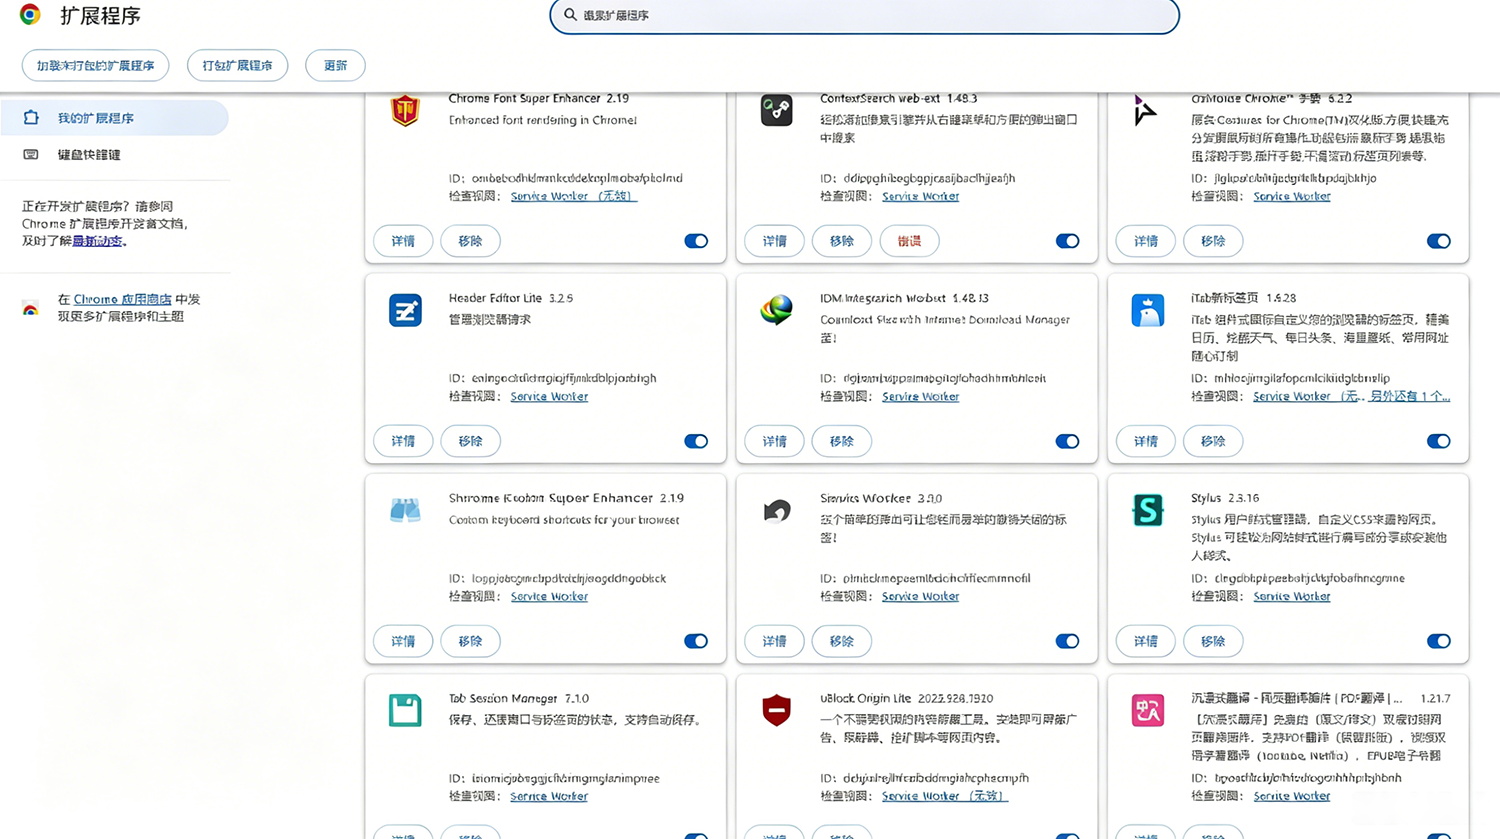This screenshot has height=839, width=1500.
Task: Click the 打包扩展程序 button
Action: tap(237, 66)
